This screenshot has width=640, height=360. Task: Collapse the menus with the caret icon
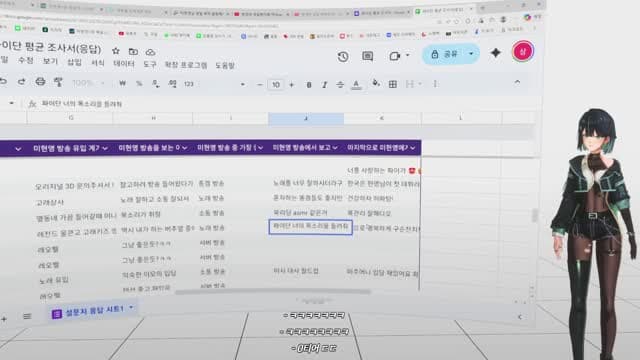[x=517, y=82]
